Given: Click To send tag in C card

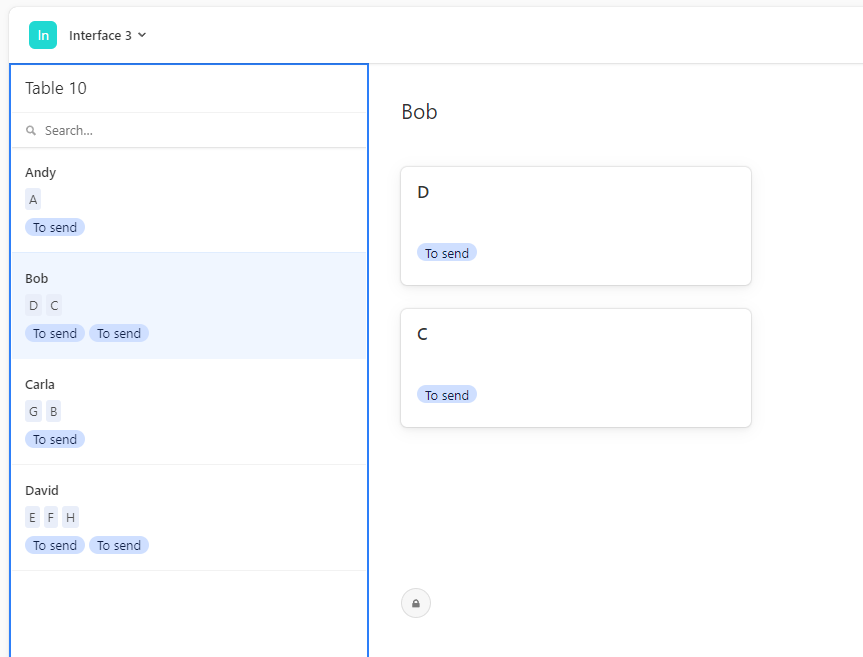Looking at the screenshot, I should [447, 395].
